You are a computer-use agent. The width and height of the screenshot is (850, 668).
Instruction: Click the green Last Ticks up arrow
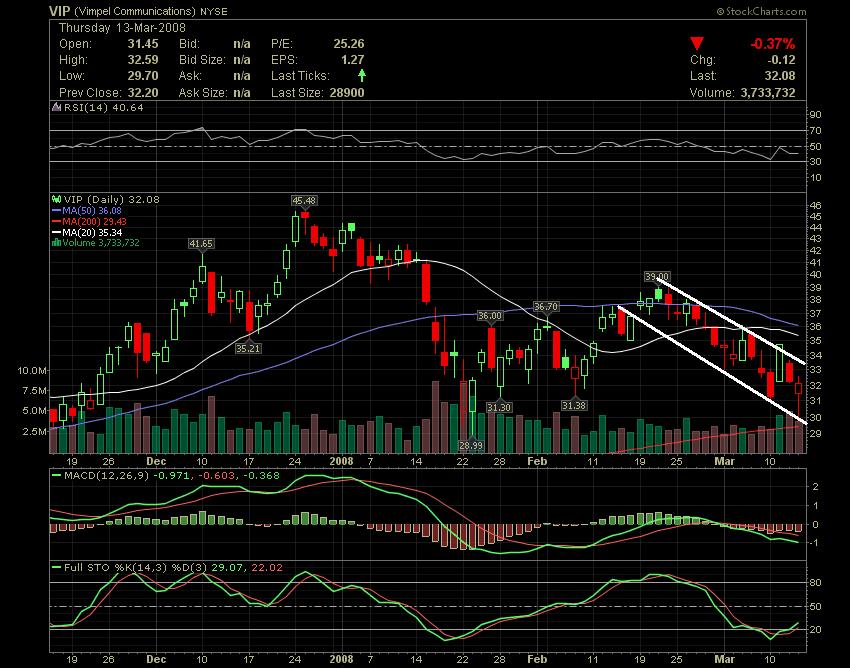click(362, 76)
